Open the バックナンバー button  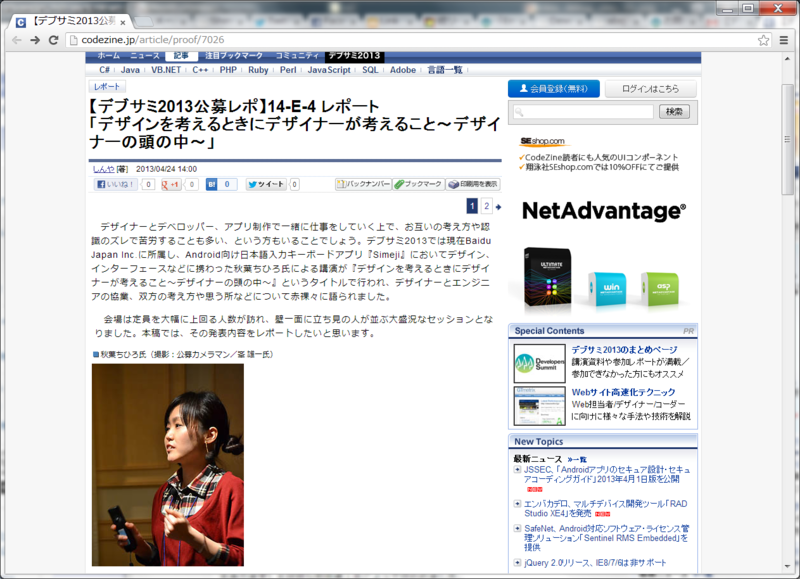[363, 184]
